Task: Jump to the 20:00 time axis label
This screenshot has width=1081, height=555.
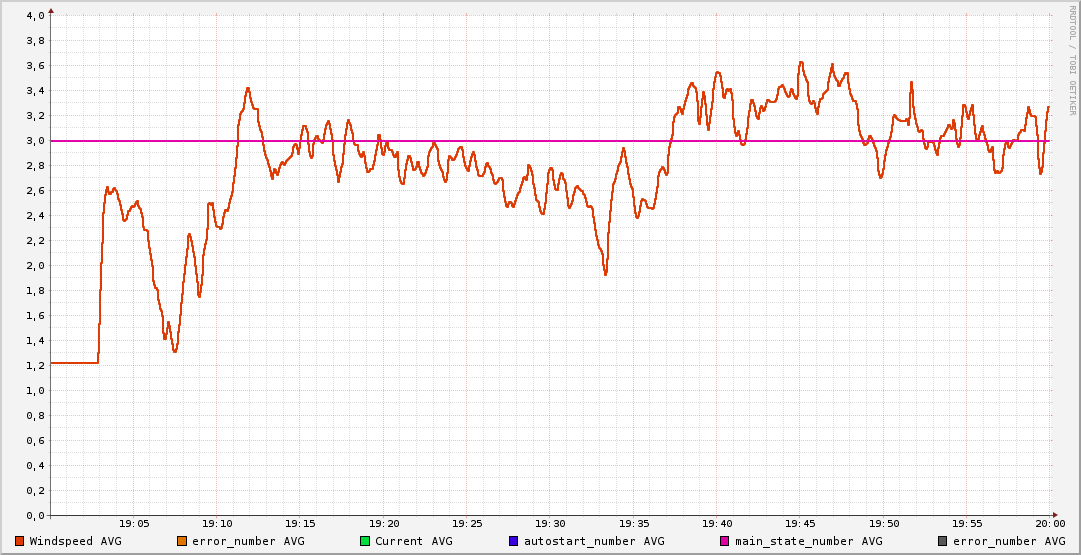Action: (1049, 523)
